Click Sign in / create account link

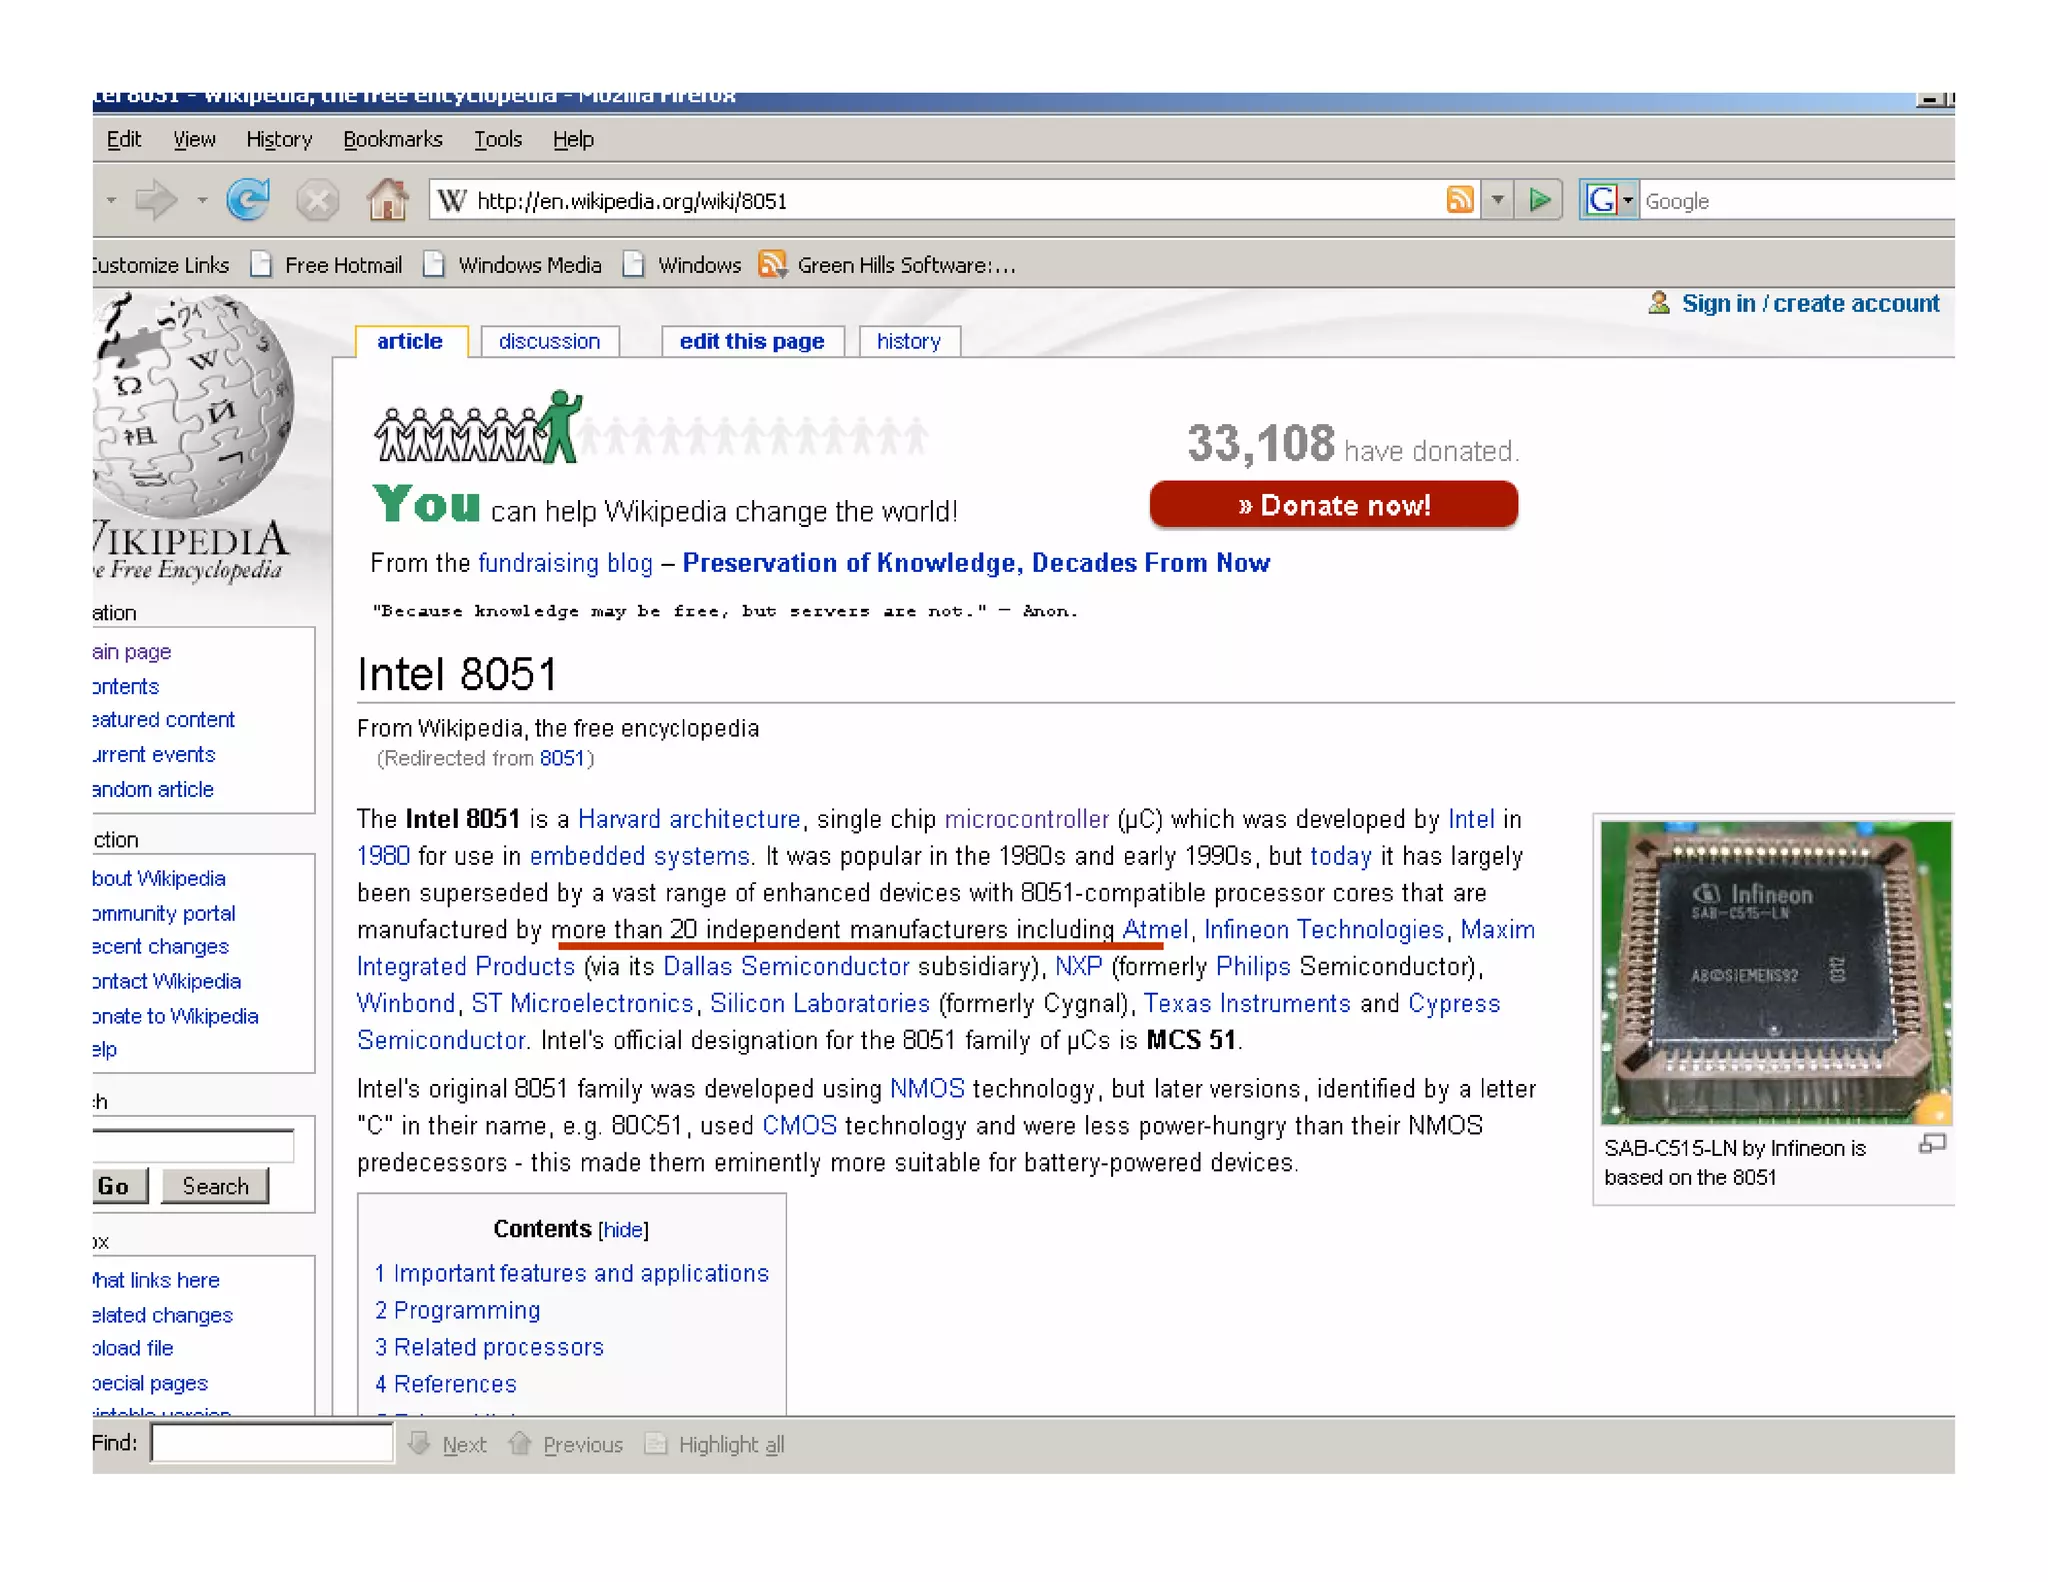(1809, 303)
